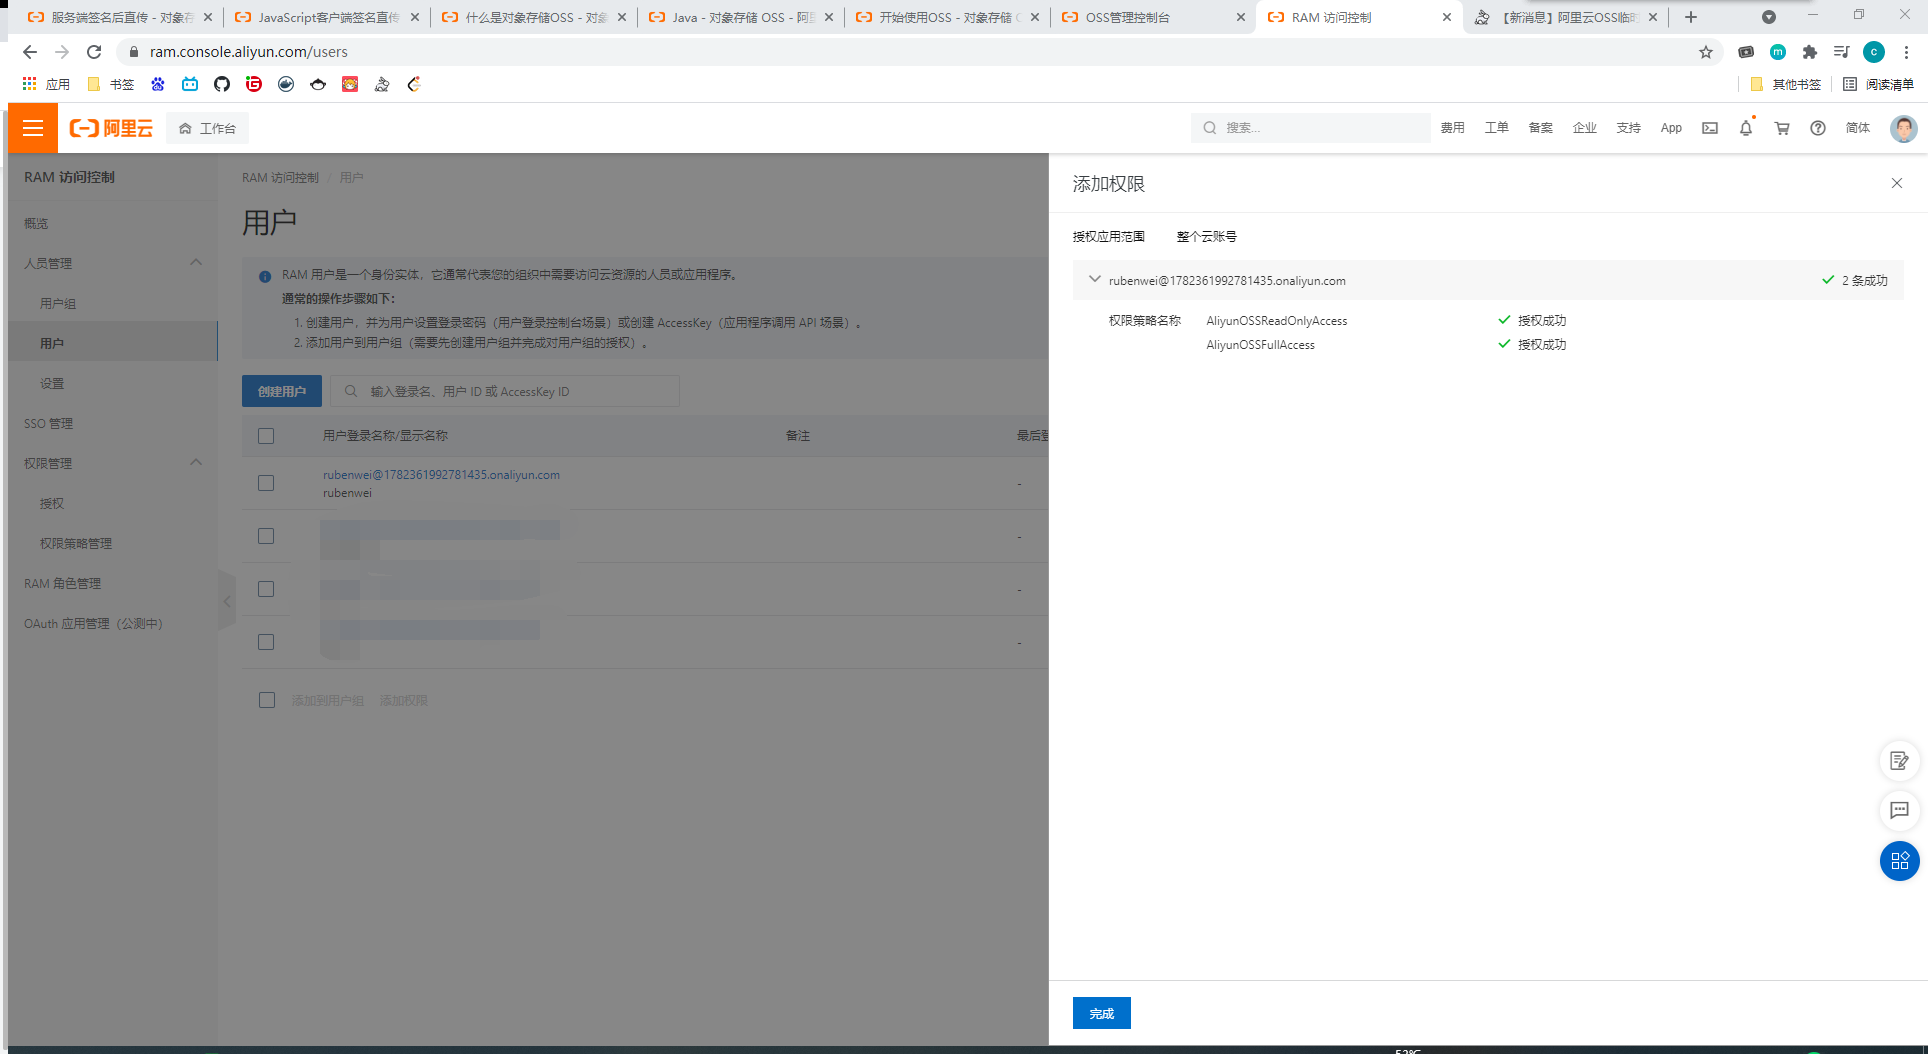Open the Baidu paw bookmark icon
Viewport: 1928px width, 1054px height.
coord(158,84)
